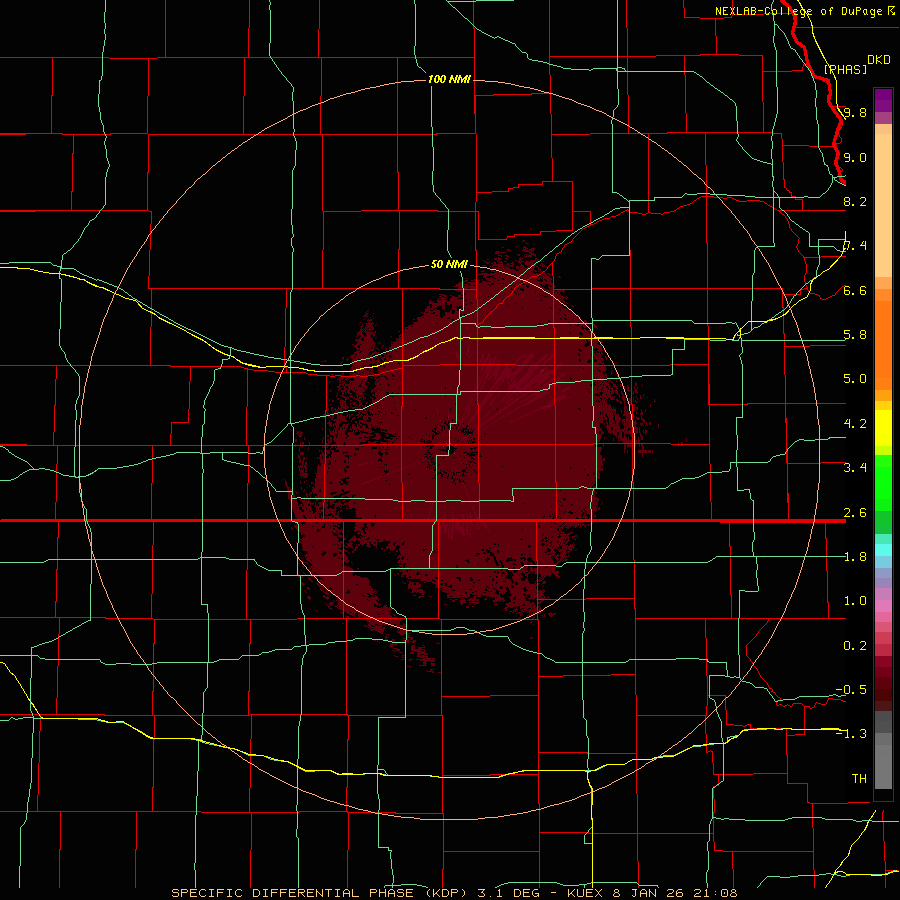Pick the light peach segment of the scale
Viewport: 900px width, 900px height.
(883, 207)
